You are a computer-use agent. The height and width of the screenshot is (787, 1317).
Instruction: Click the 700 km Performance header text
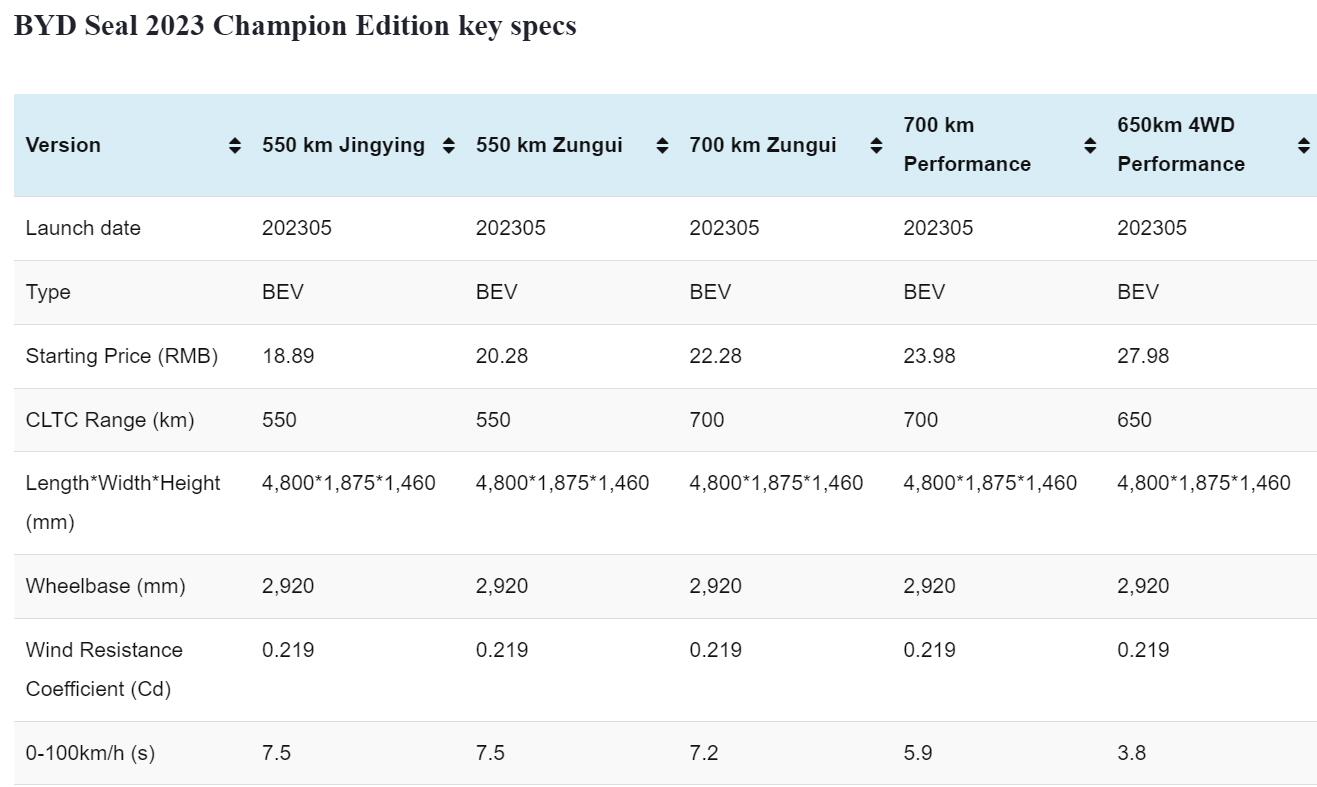966,145
